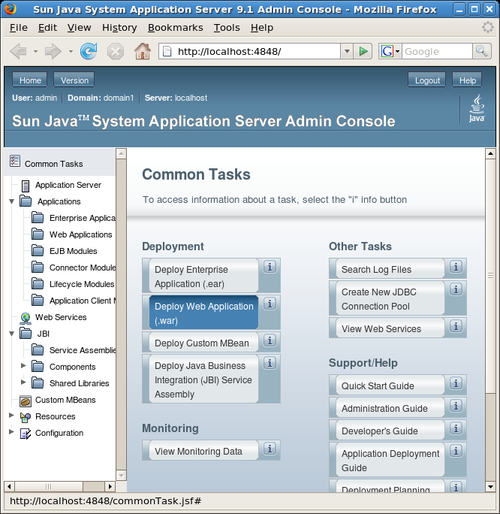
Task: Open the File menu
Action: (x=18, y=28)
